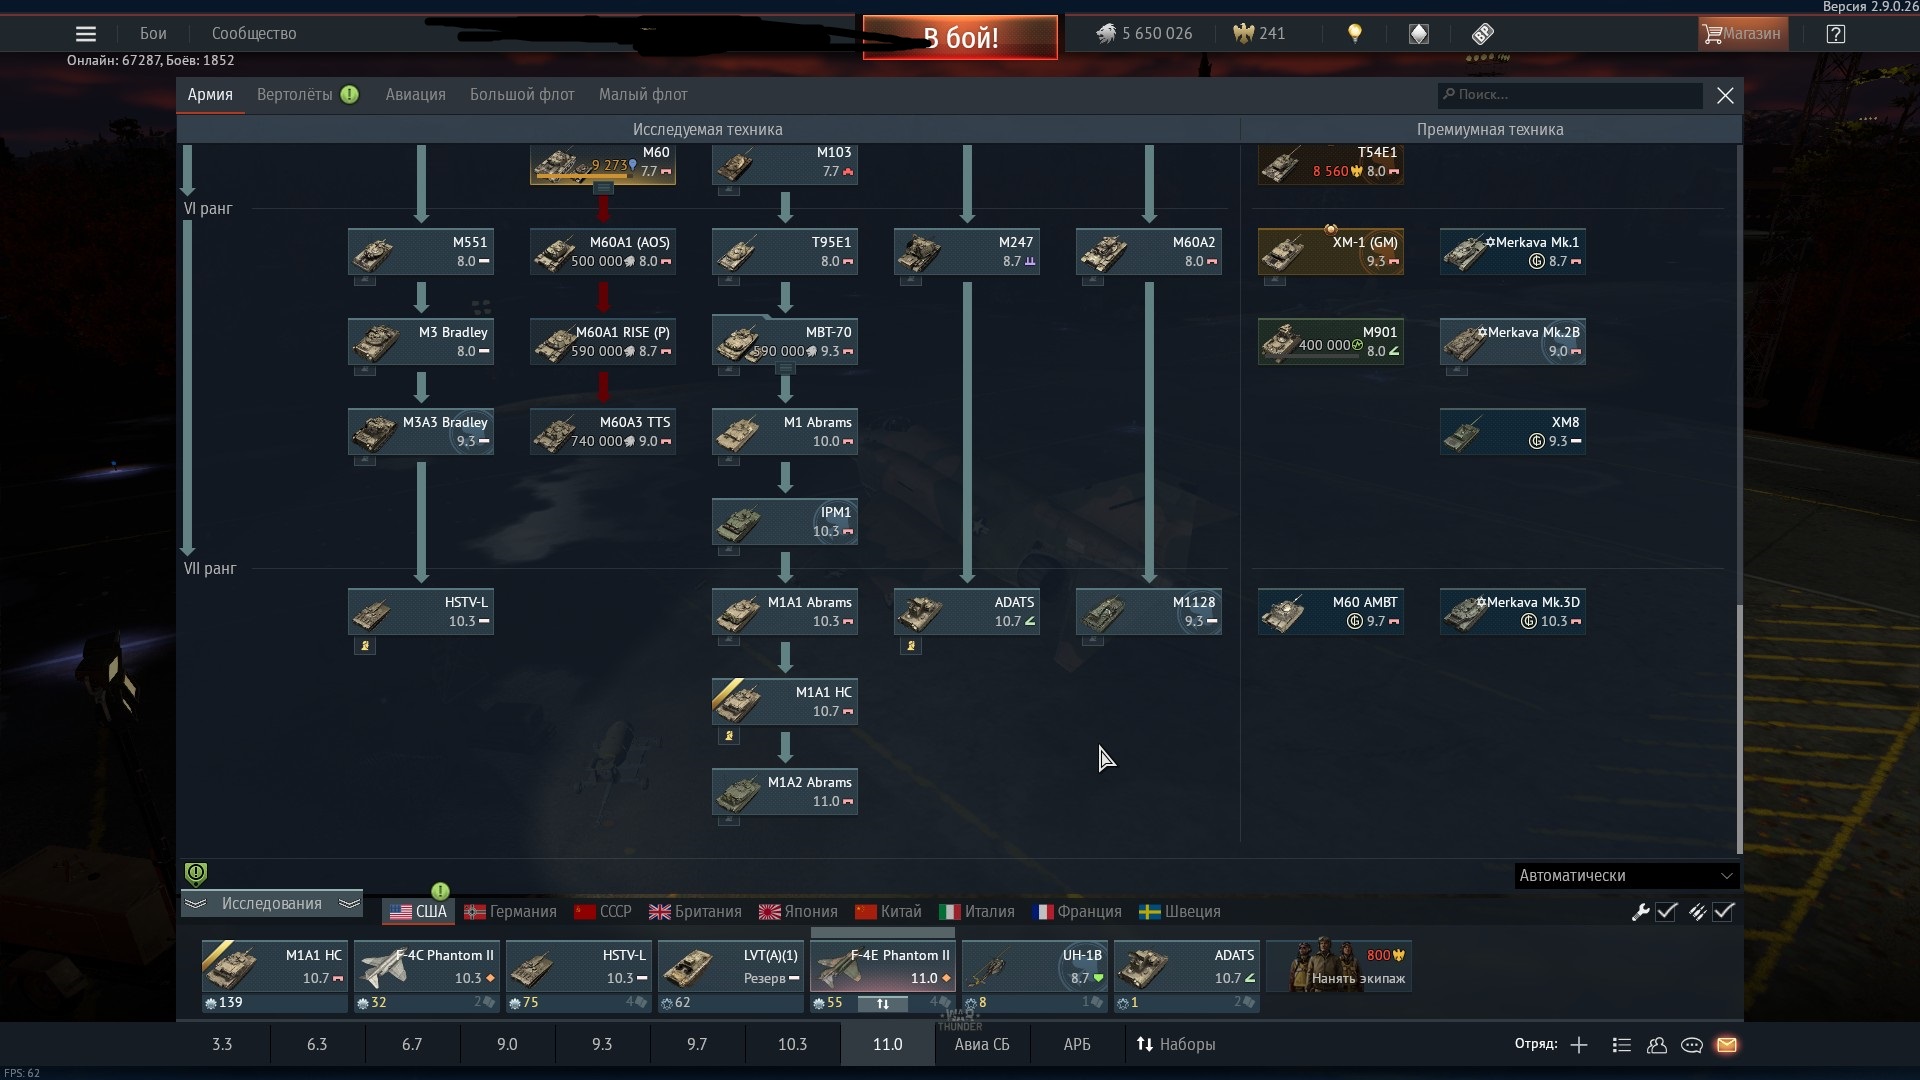Viewport: 1920px width, 1080px height.
Task: Switch to the Авиация tab
Action: [416, 95]
